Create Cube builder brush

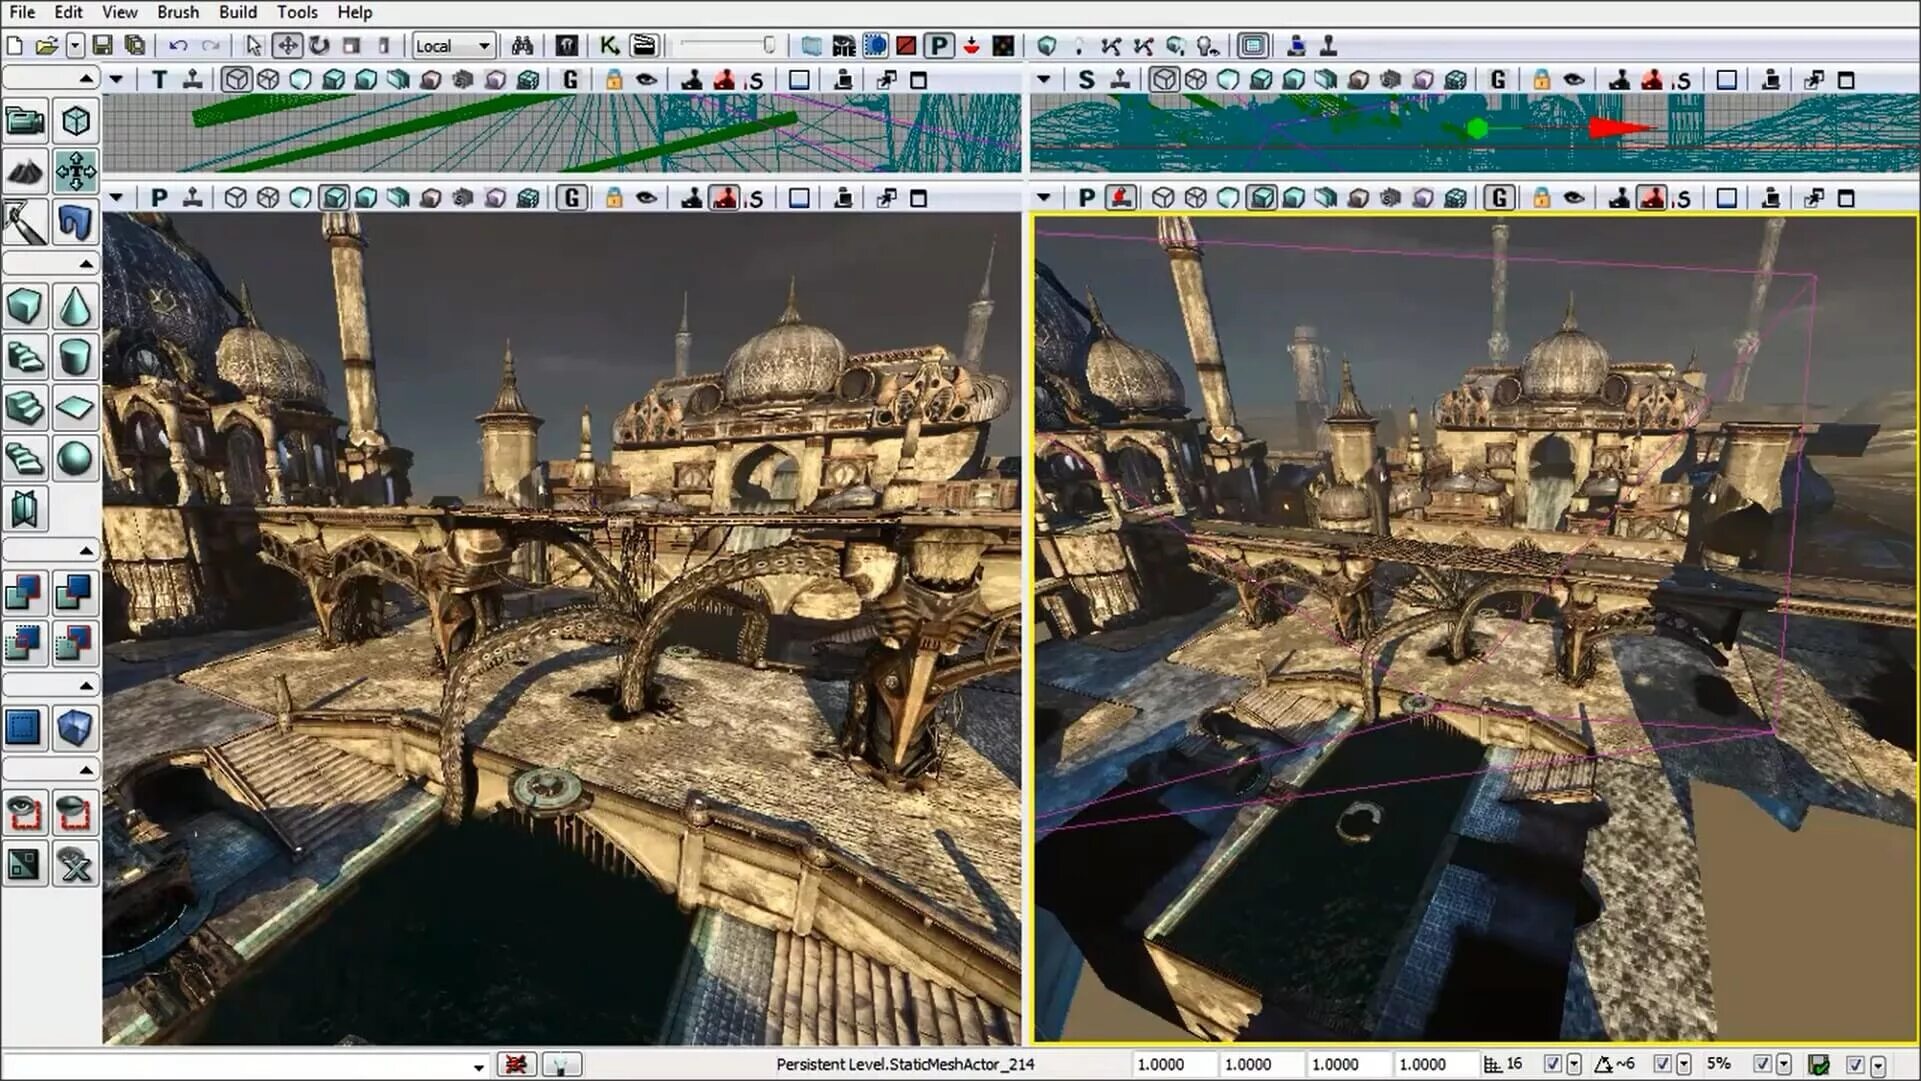click(24, 306)
